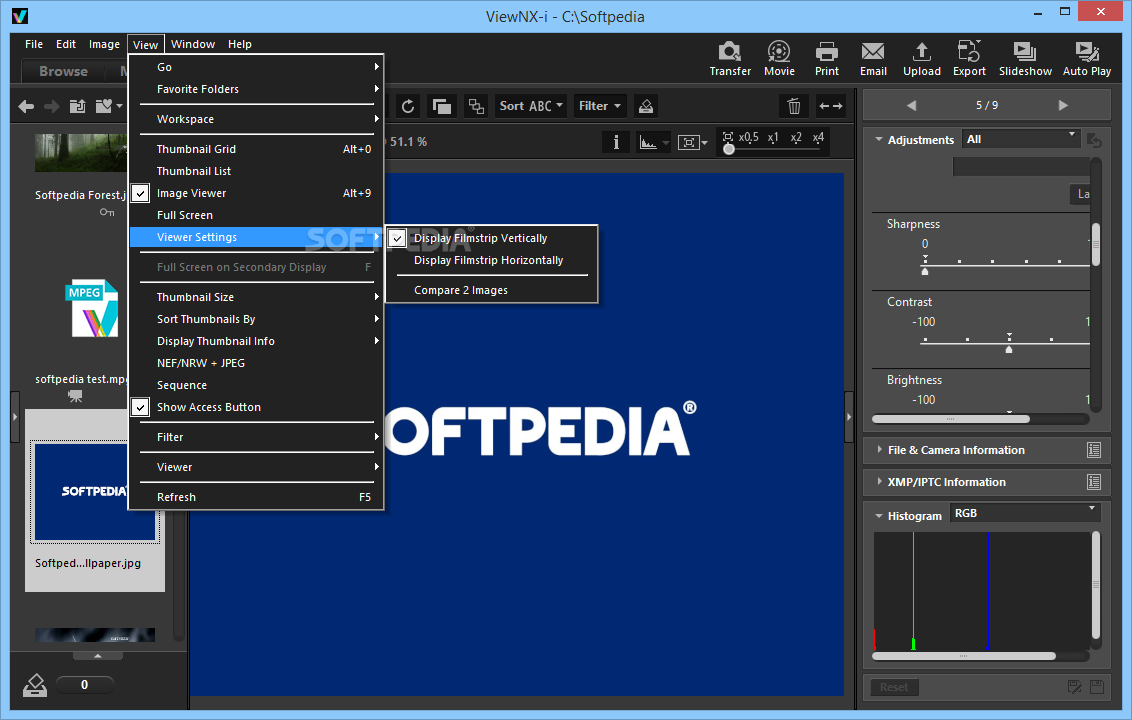1132x720 pixels.
Task: Go to previous image in navigator
Action: click(911, 105)
